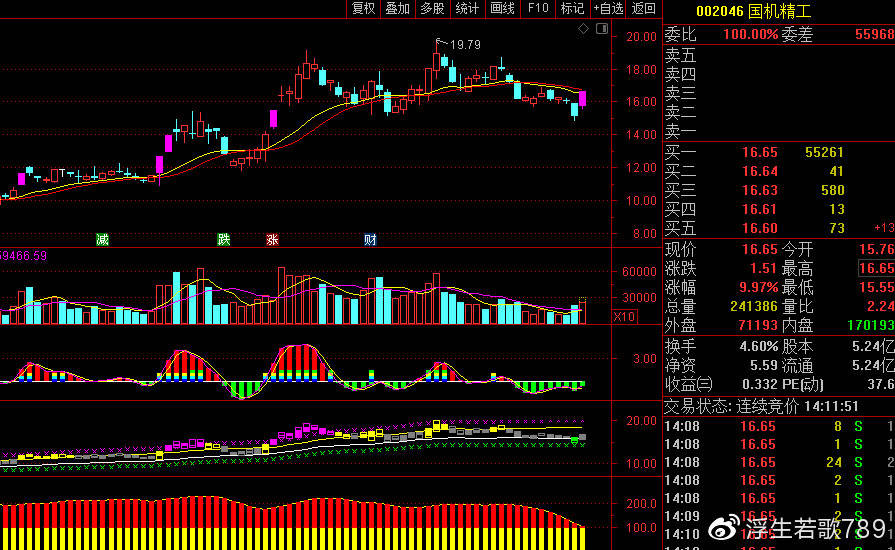Click the 换手 value 4.60%

pyautogui.click(x=759, y=346)
